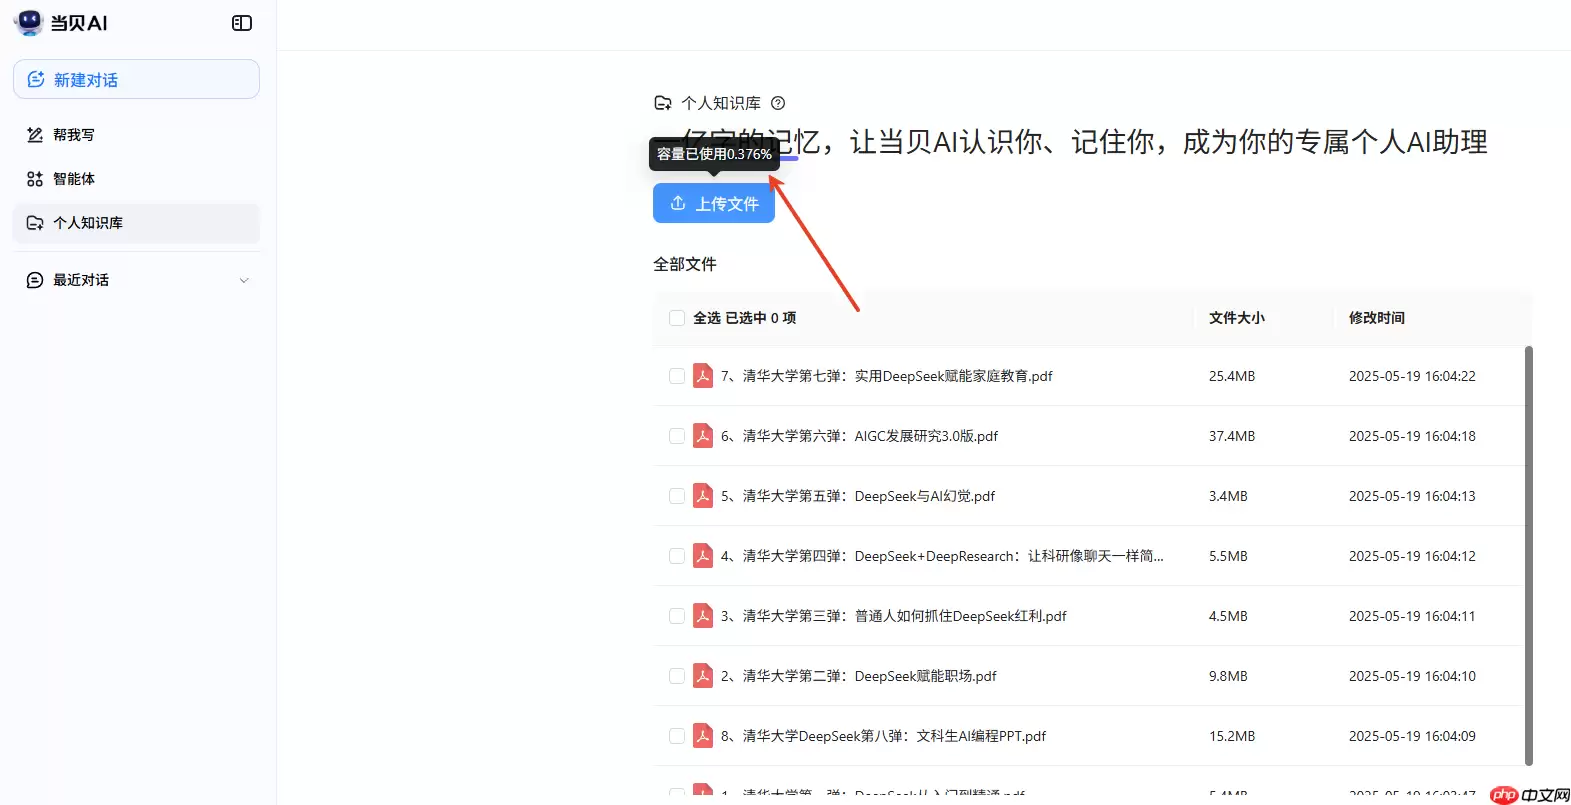Click the PDF icon of 第七弹 file
This screenshot has width=1571, height=805.
(x=703, y=376)
